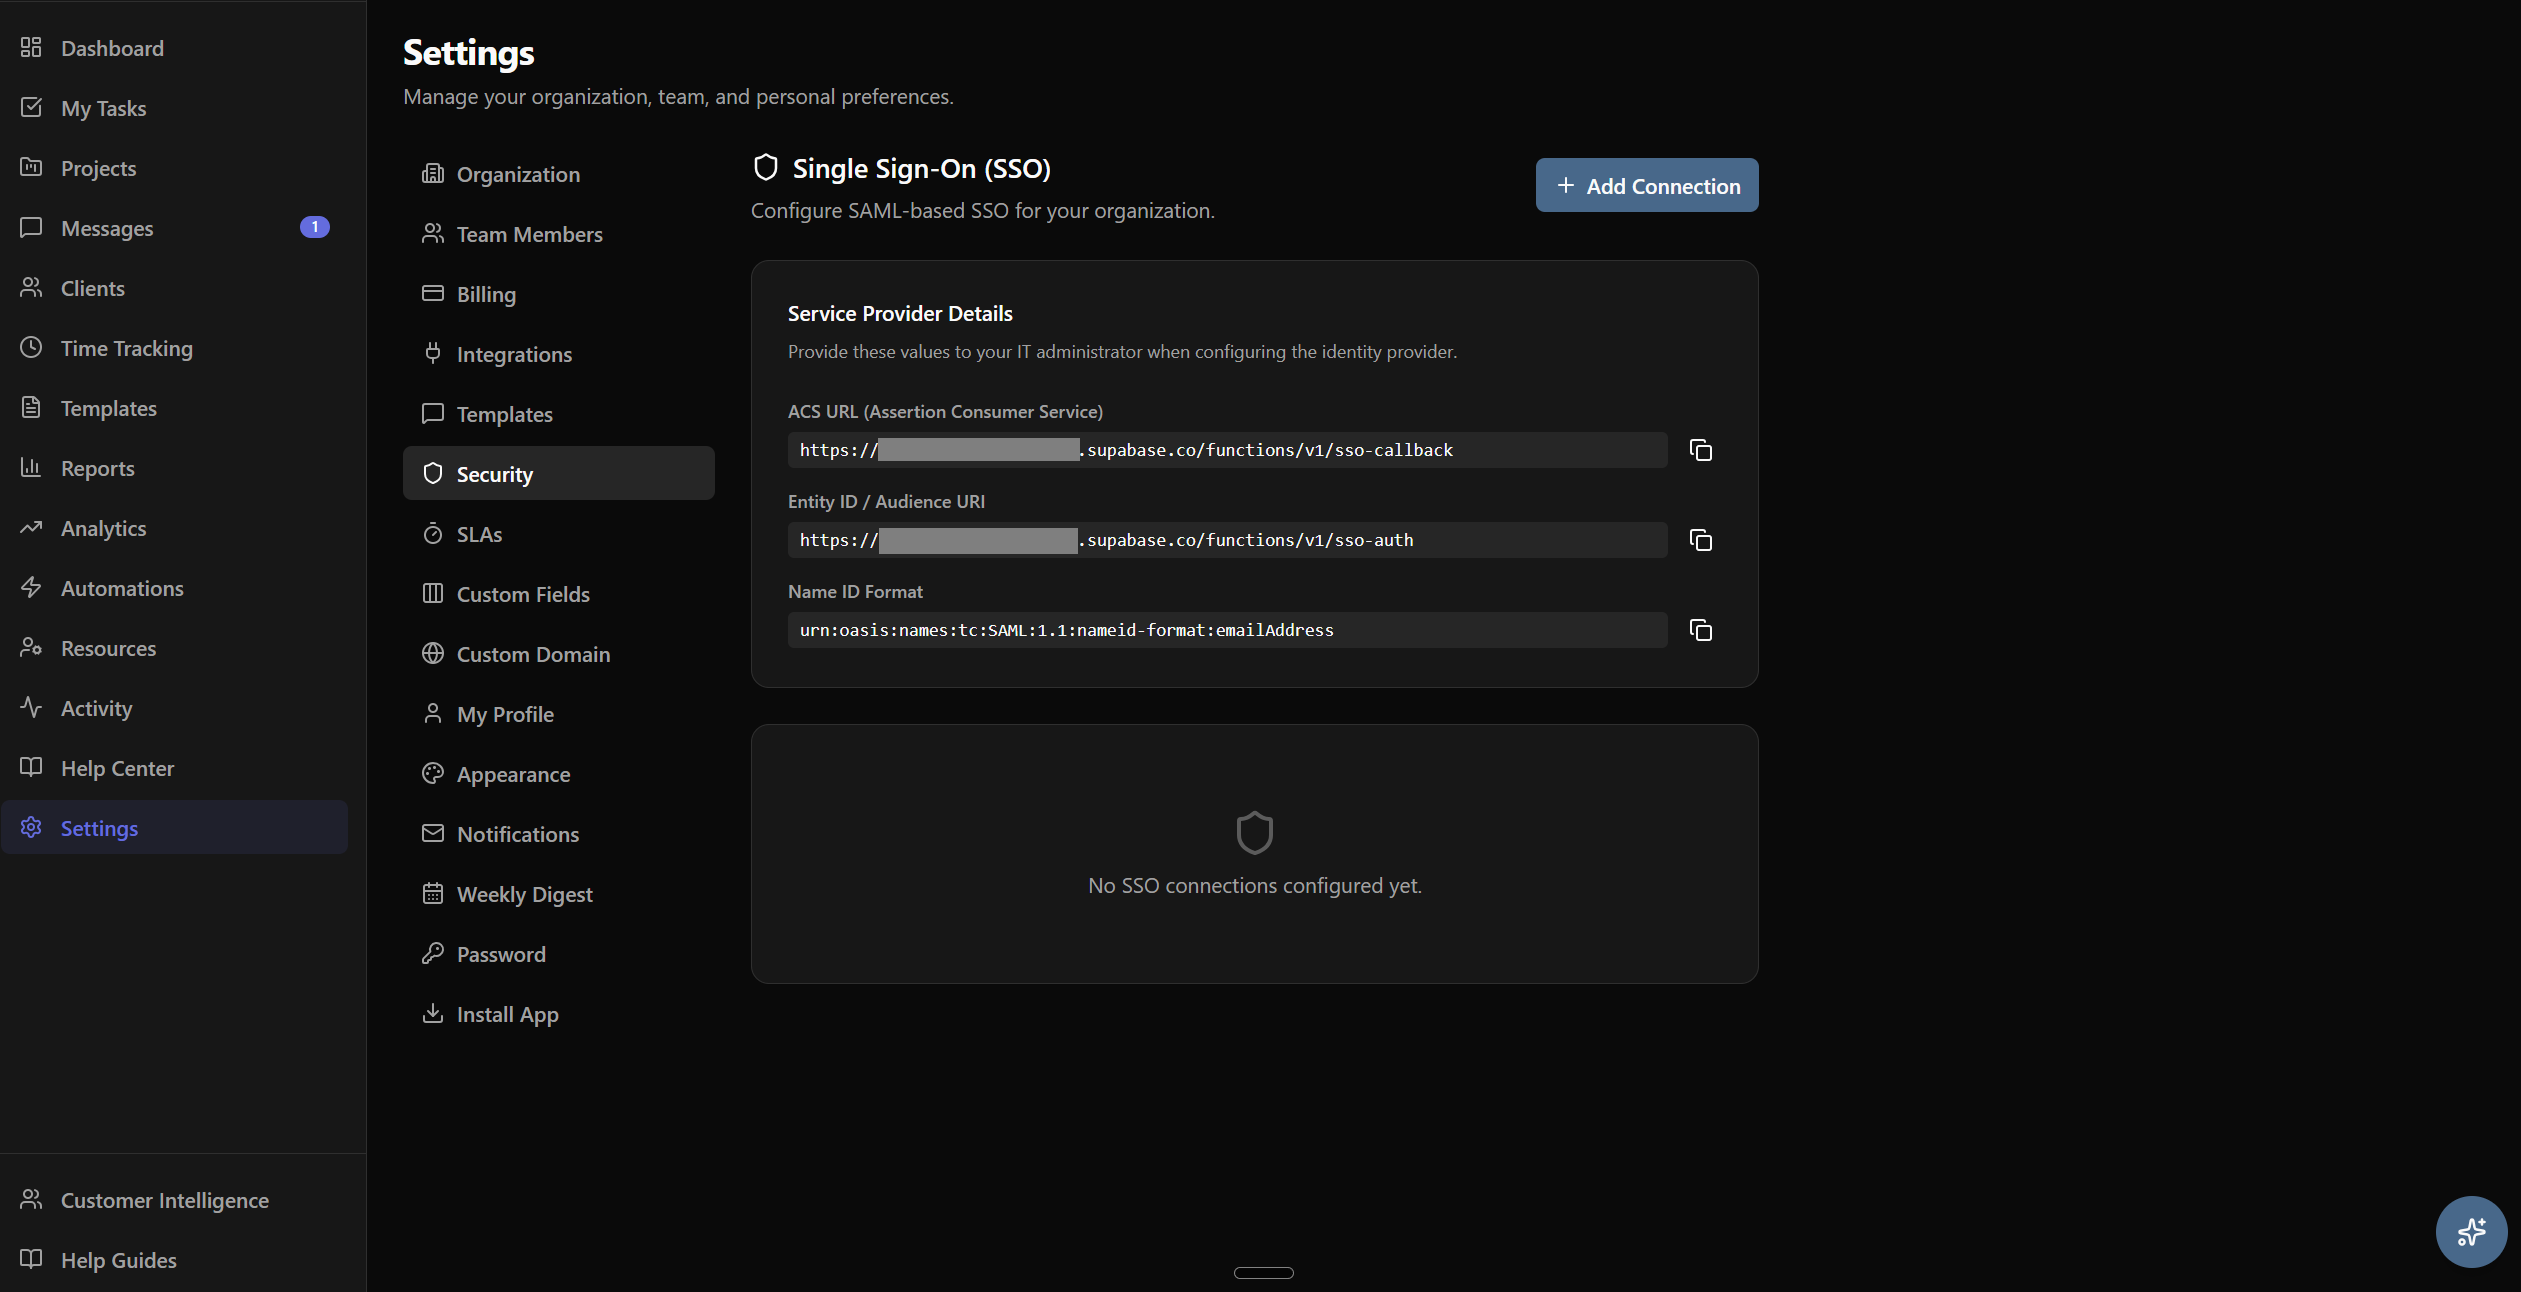Open the Notifications settings section

pyautogui.click(x=518, y=833)
